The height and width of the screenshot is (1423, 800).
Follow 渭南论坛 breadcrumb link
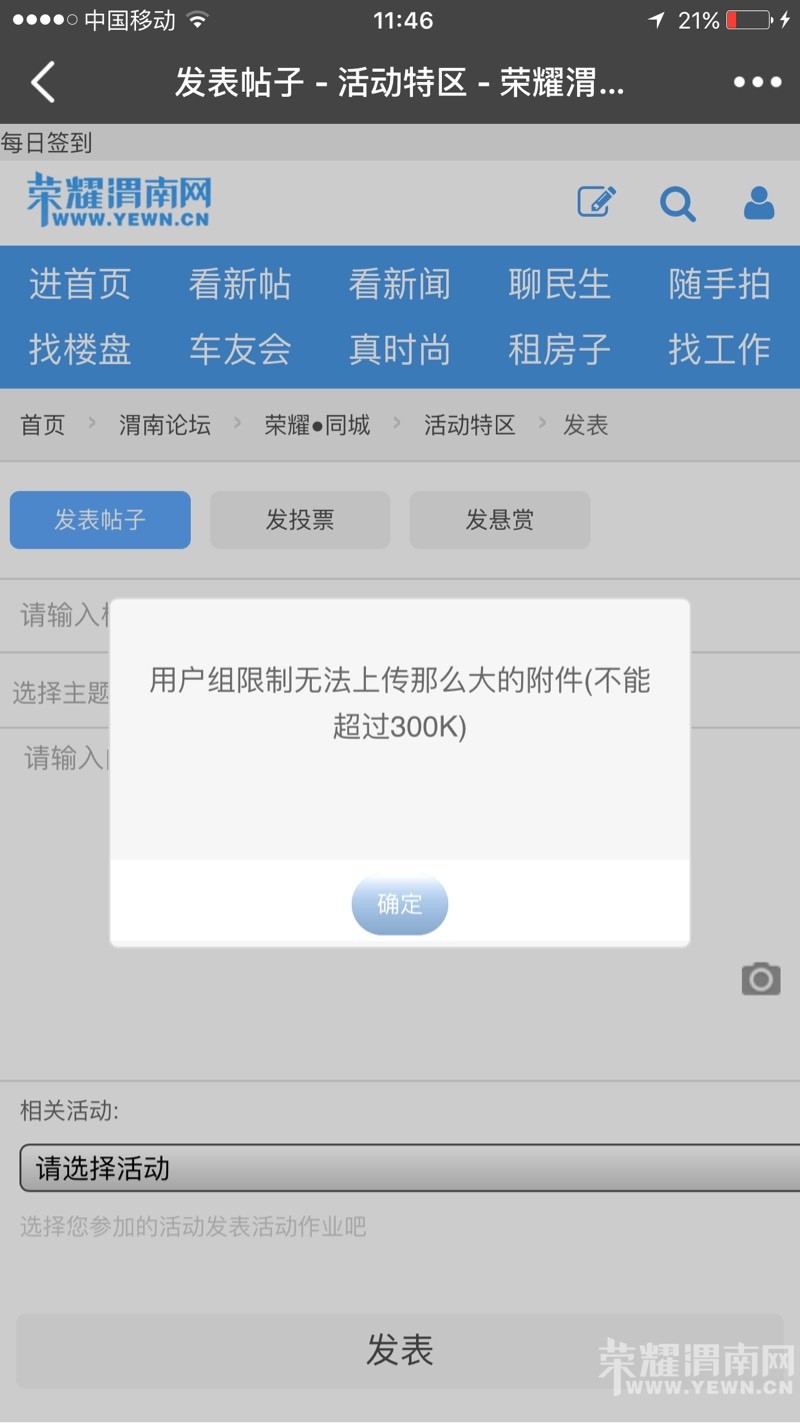(x=165, y=425)
